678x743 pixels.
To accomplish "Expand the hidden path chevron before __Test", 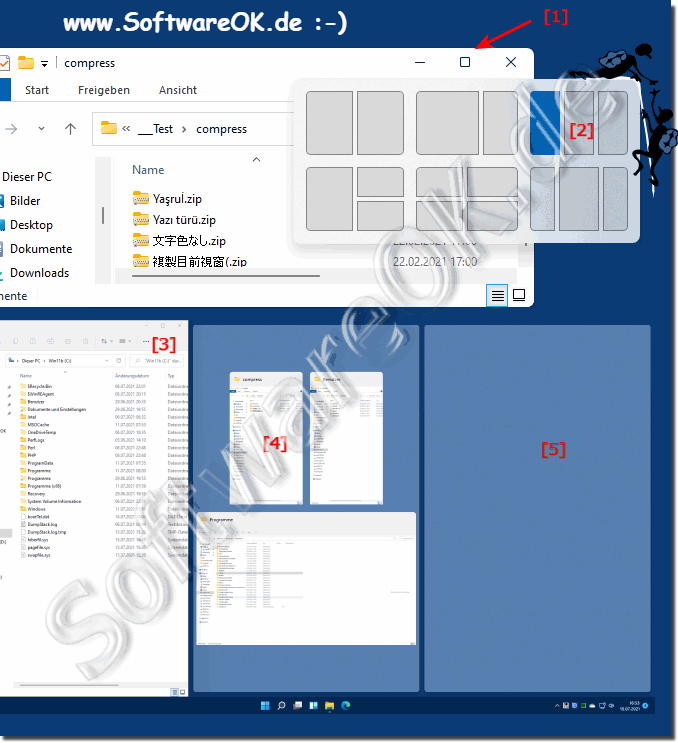I will point(126,128).
